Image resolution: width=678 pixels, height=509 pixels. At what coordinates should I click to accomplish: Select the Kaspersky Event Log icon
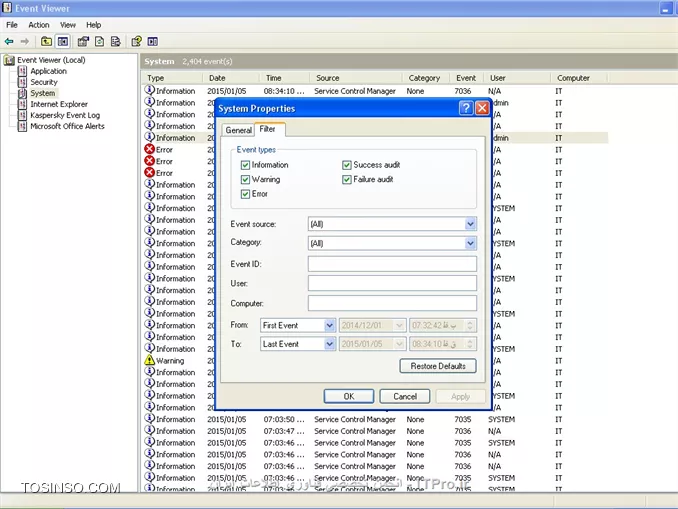tap(22, 115)
